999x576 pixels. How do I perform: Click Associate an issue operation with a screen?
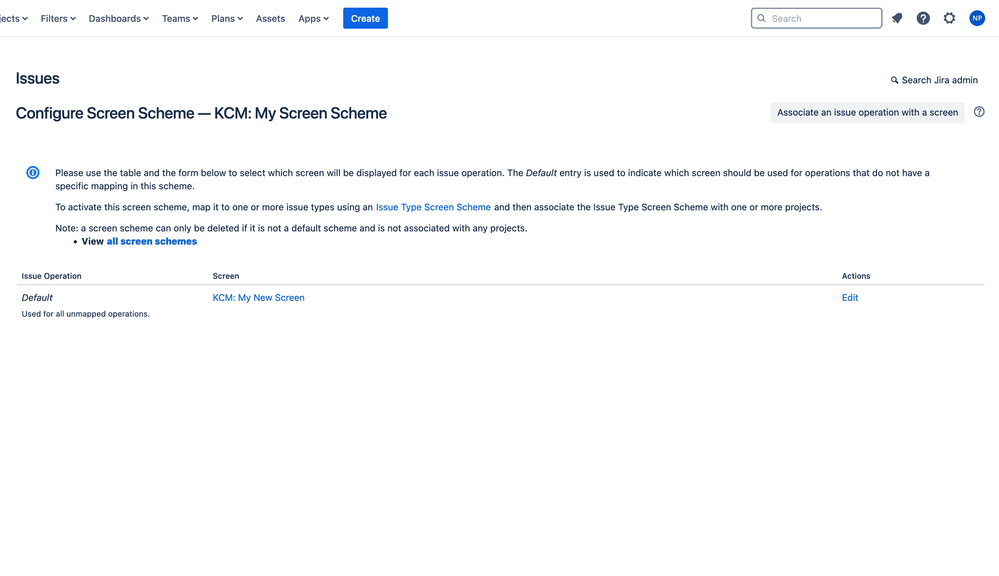(x=867, y=112)
